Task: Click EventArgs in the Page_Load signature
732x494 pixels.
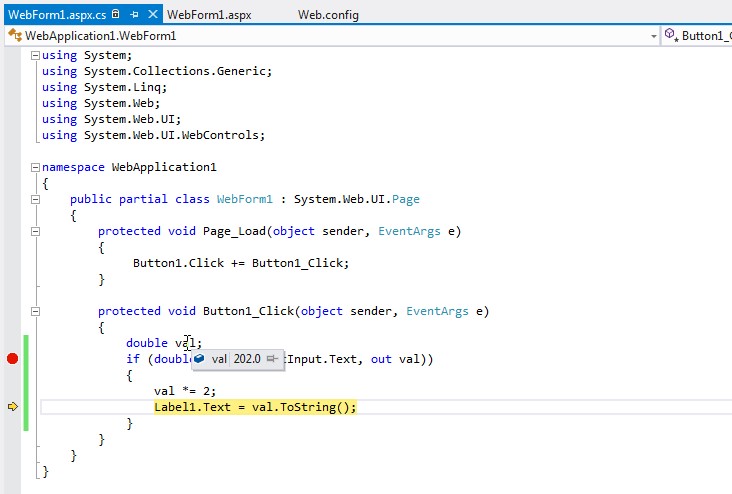Action: pos(409,231)
